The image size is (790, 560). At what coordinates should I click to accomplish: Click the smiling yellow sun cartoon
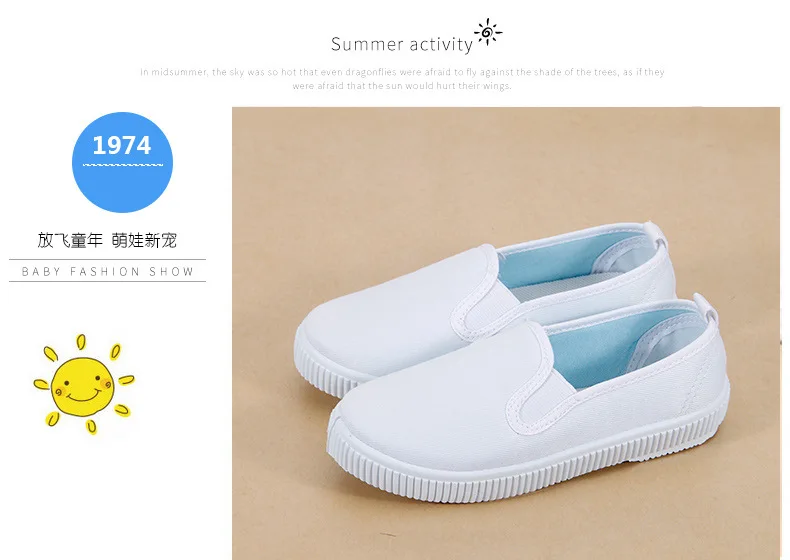[x=83, y=384]
